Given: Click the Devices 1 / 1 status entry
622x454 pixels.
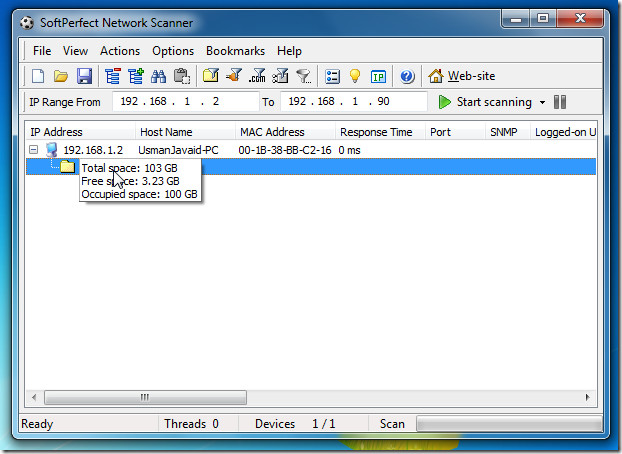Looking at the screenshot, I should 295,424.
